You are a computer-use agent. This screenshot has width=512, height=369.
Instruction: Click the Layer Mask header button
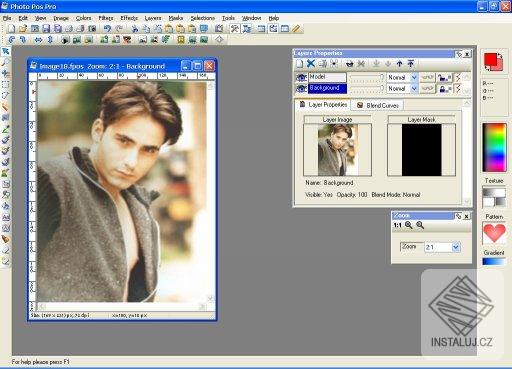click(x=421, y=119)
